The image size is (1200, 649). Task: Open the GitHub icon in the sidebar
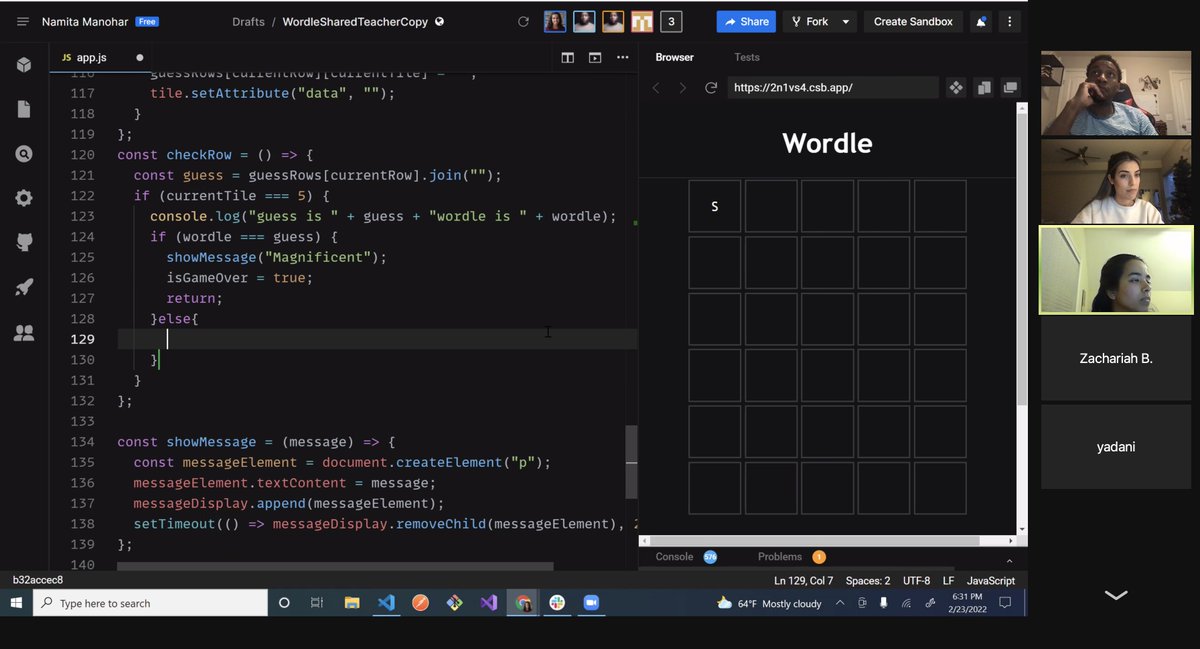24,242
